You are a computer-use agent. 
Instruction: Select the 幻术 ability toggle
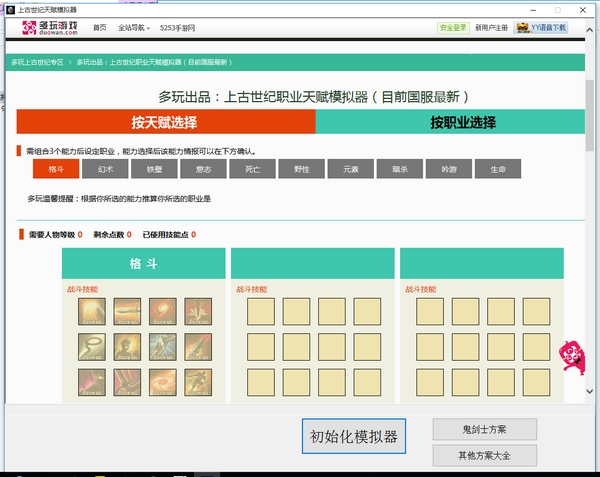pos(104,170)
